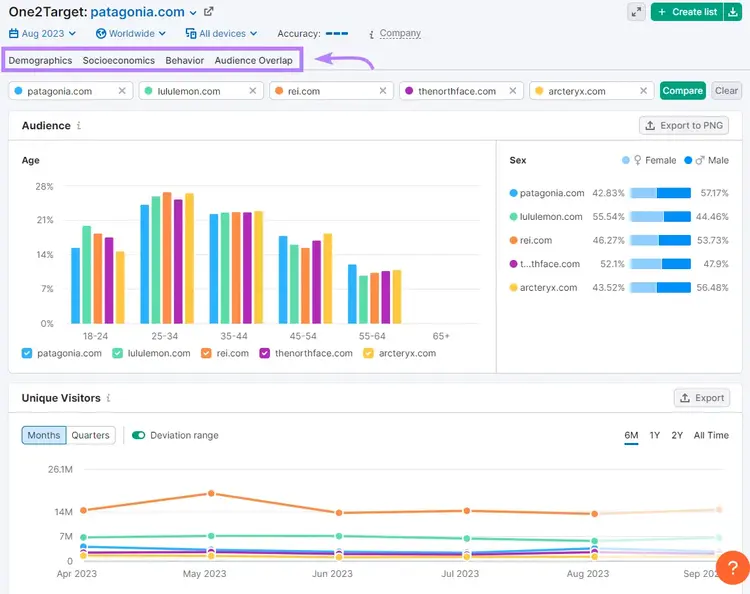750x594 pixels.
Task: Click the arcteryx.com domain input field
Action: (x=590, y=91)
